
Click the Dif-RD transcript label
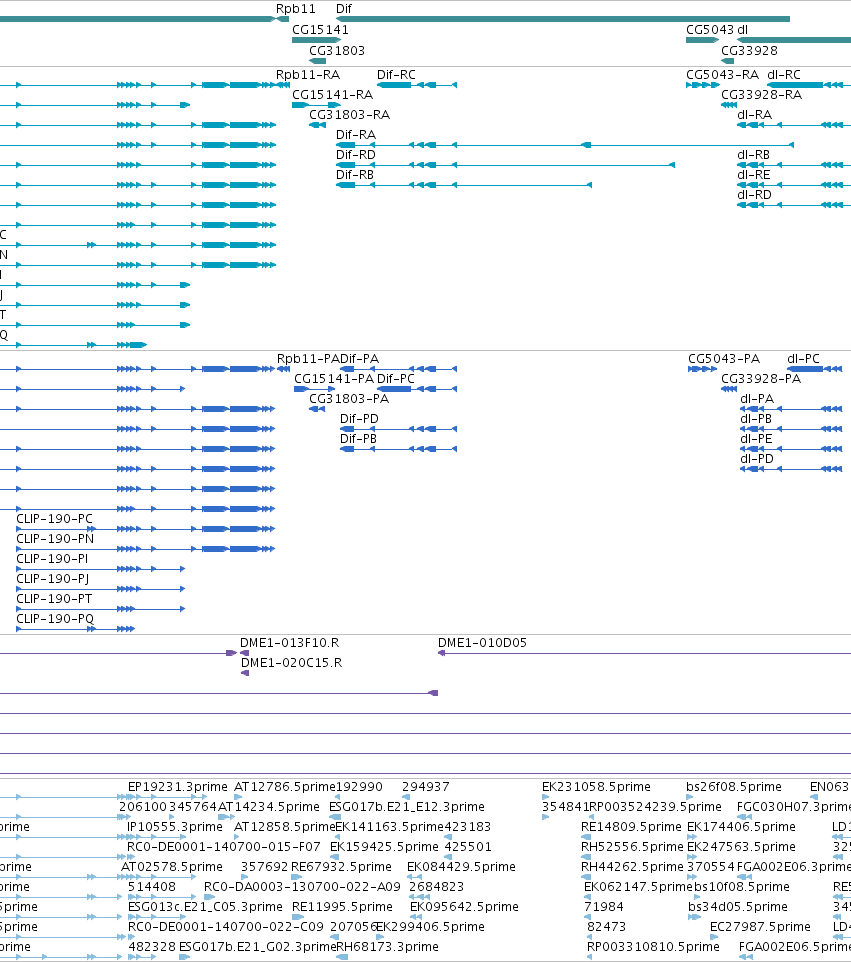pyautogui.click(x=356, y=155)
